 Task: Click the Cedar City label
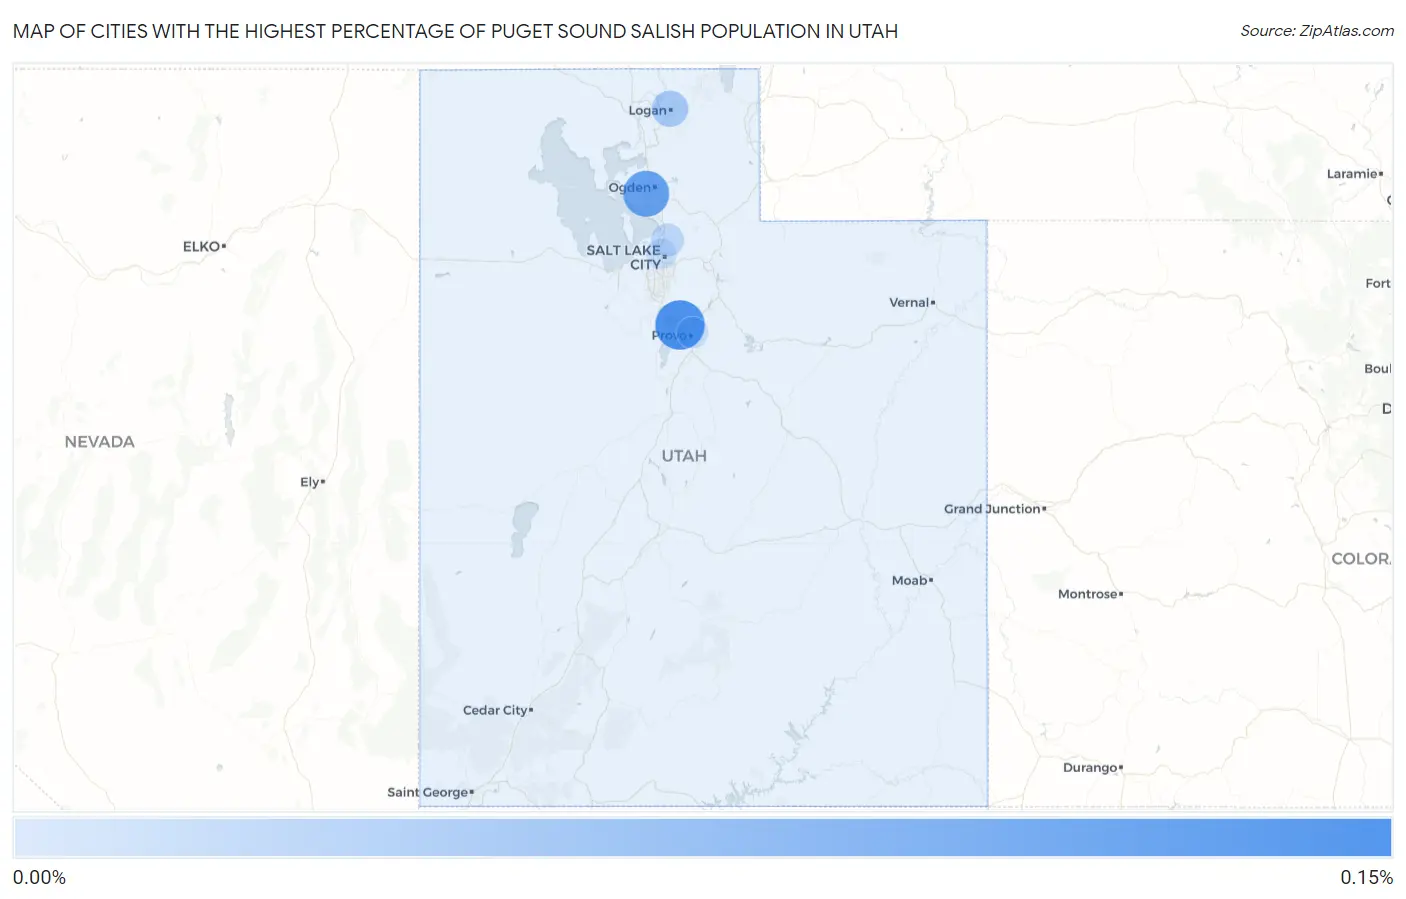point(495,710)
